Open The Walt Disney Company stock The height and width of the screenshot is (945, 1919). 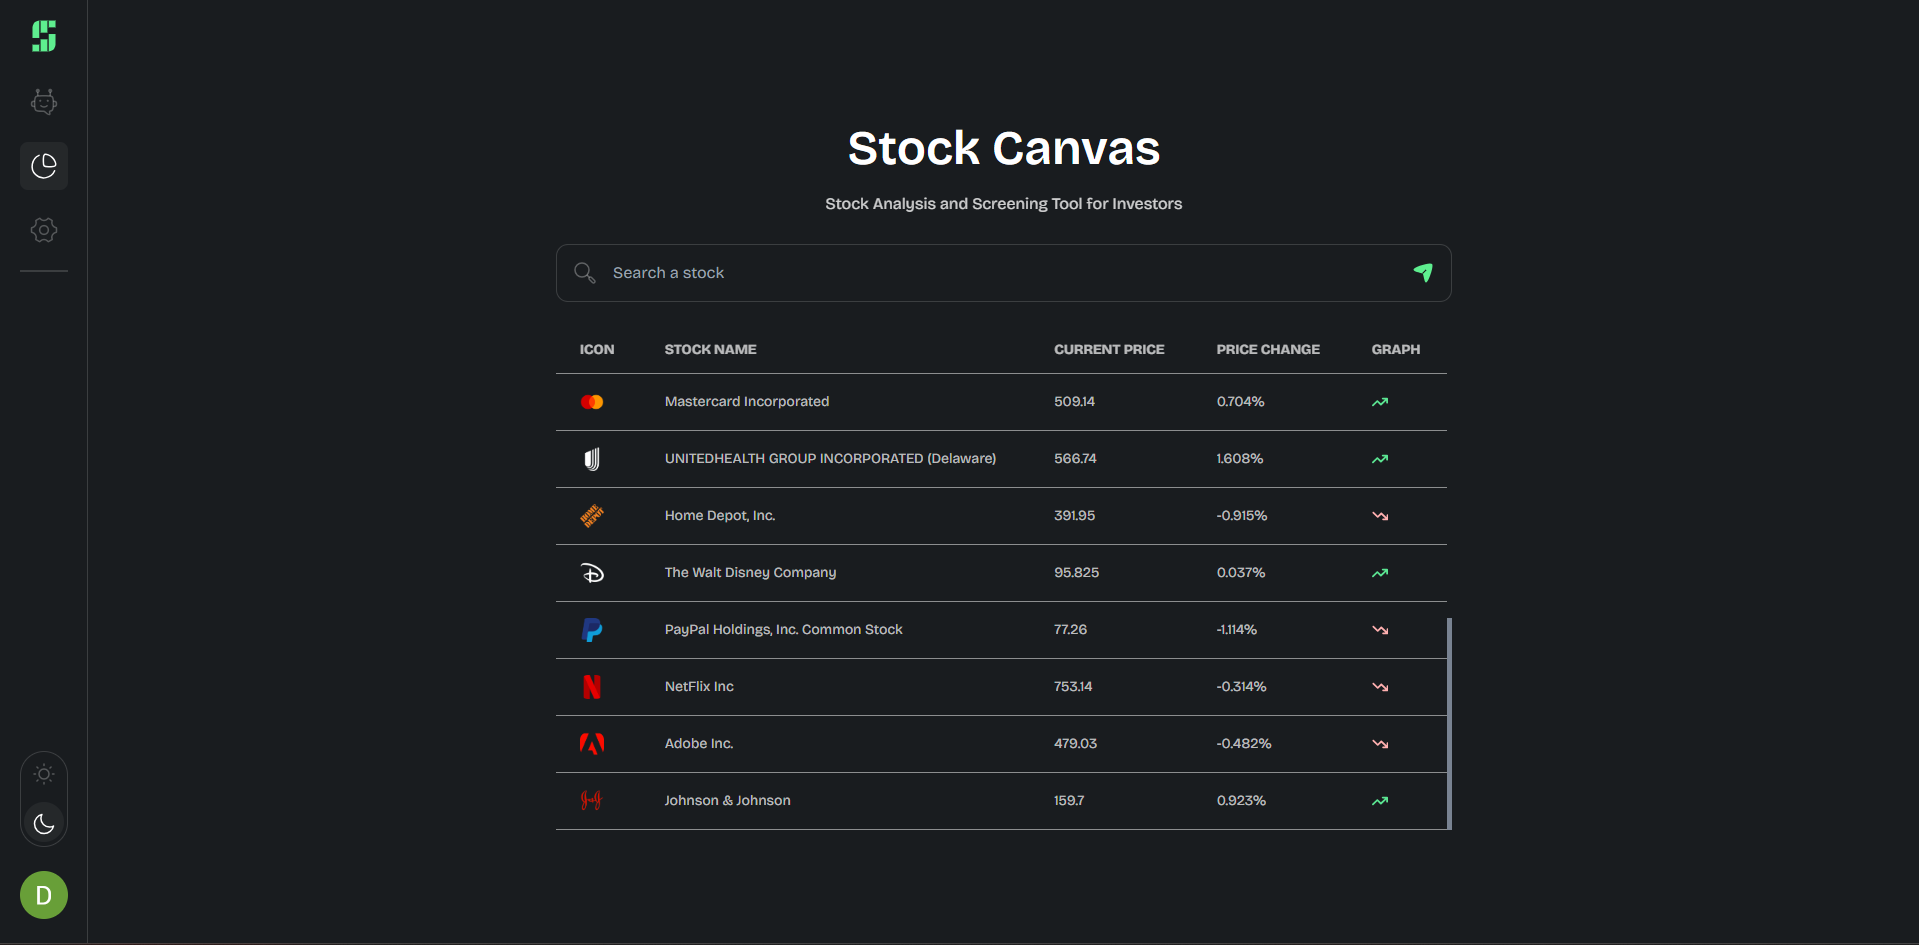pyautogui.click(x=750, y=573)
